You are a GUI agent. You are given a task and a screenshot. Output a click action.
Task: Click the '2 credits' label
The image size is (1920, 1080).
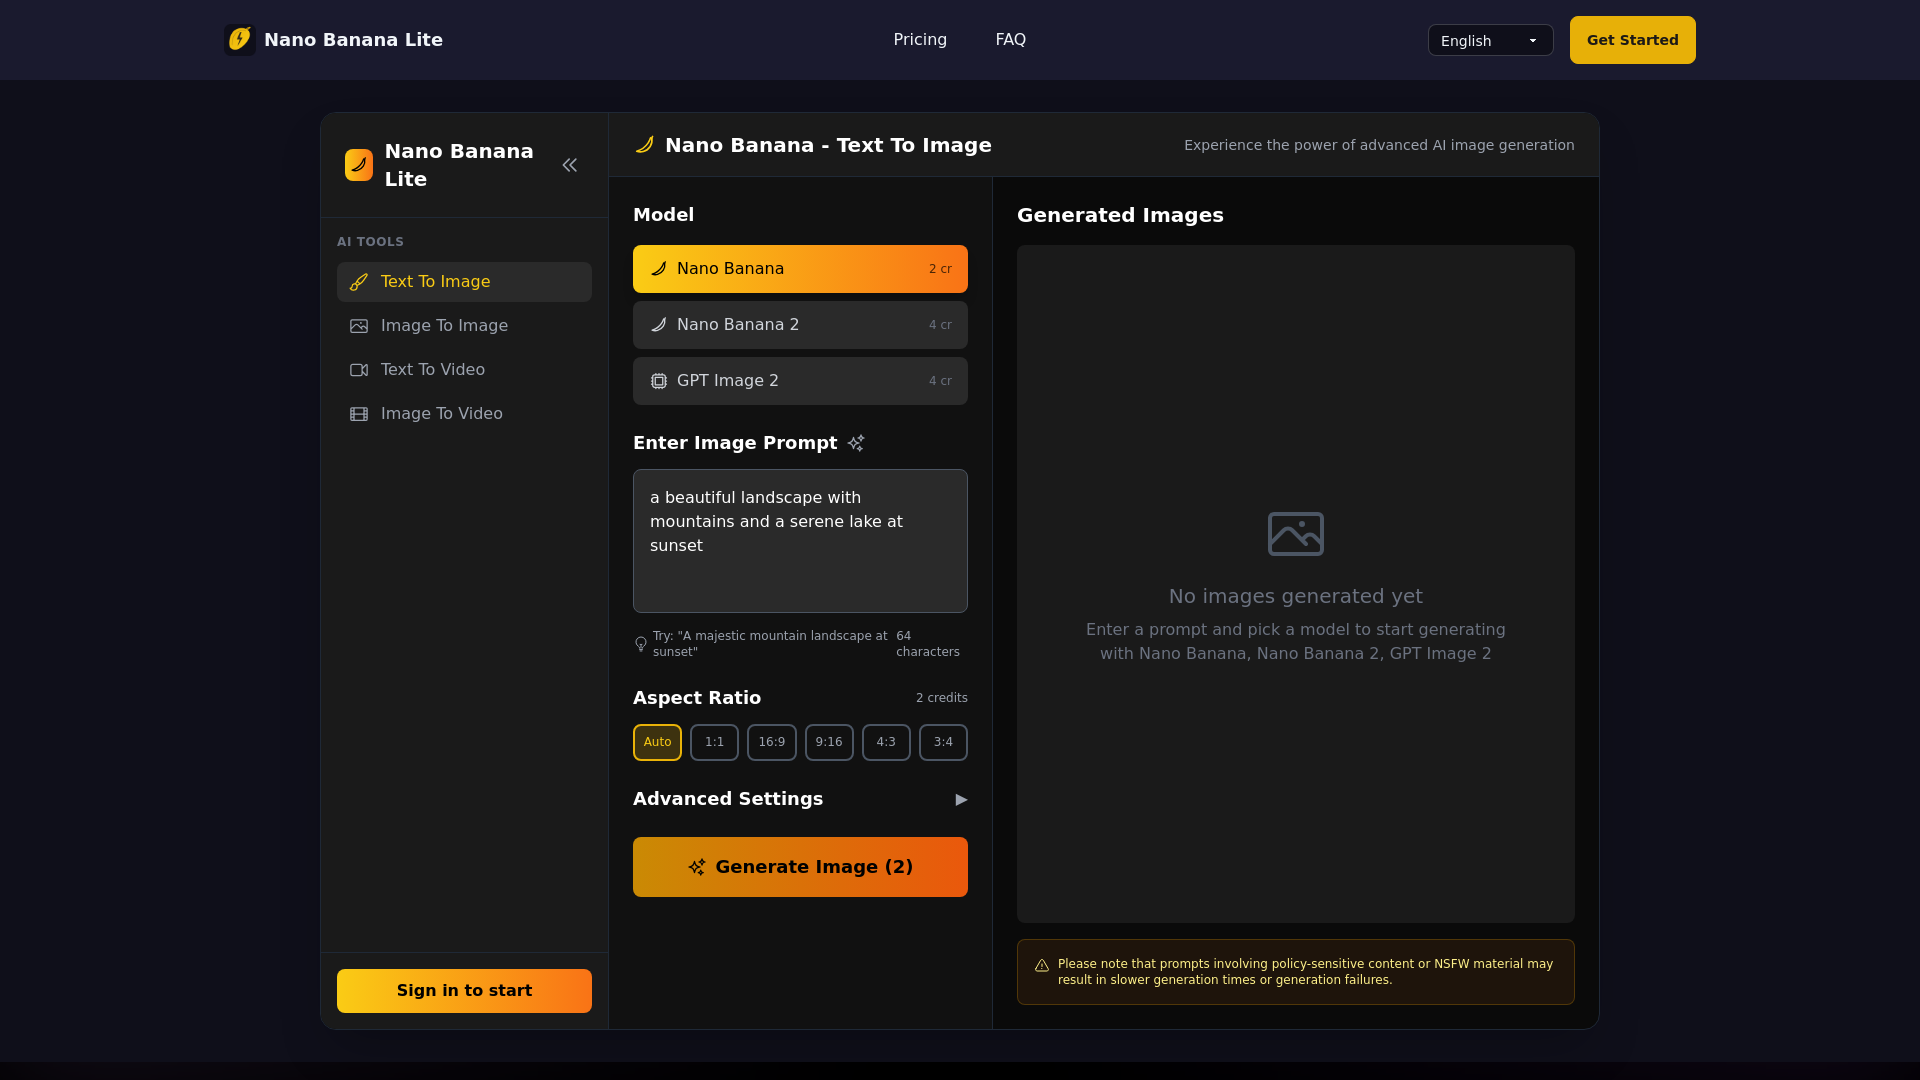(x=942, y=698)
